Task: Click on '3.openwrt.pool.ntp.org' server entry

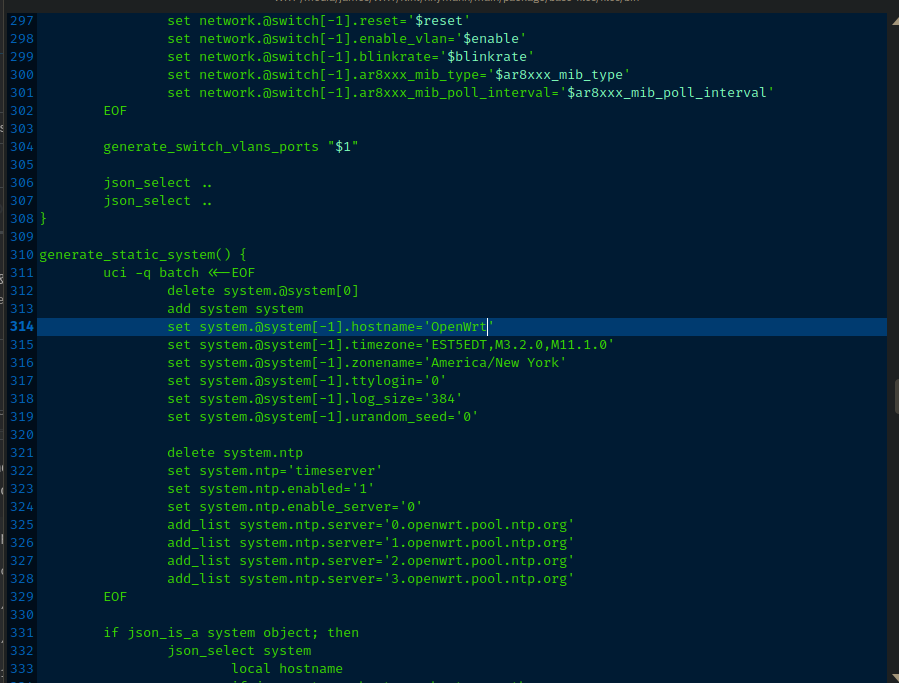Action: pyautogui.click(x=479, y=579)
